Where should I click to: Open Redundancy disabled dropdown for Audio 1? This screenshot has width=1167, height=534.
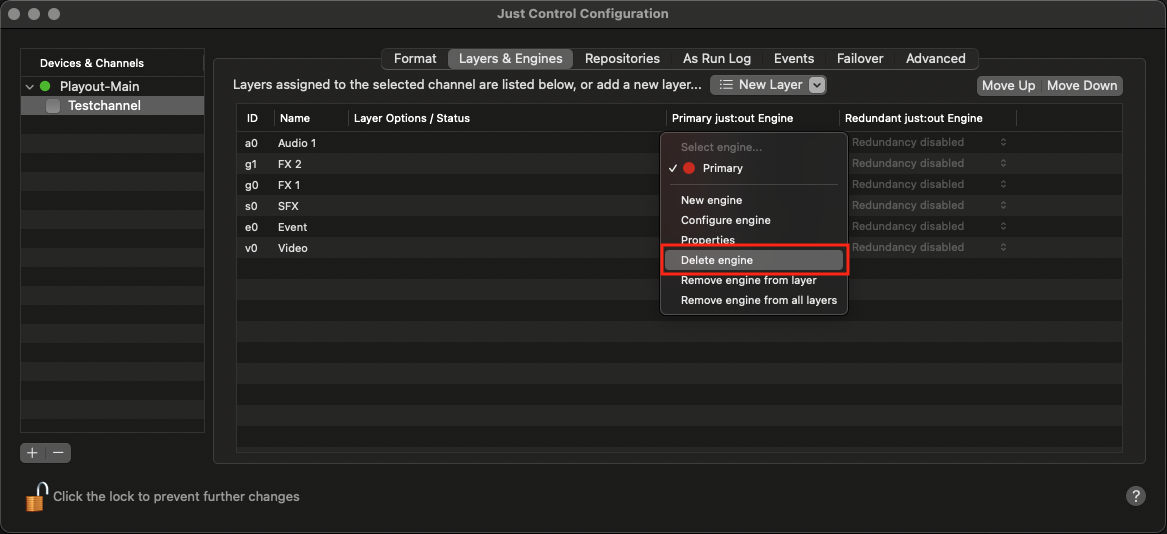click(x=929, y=142)
